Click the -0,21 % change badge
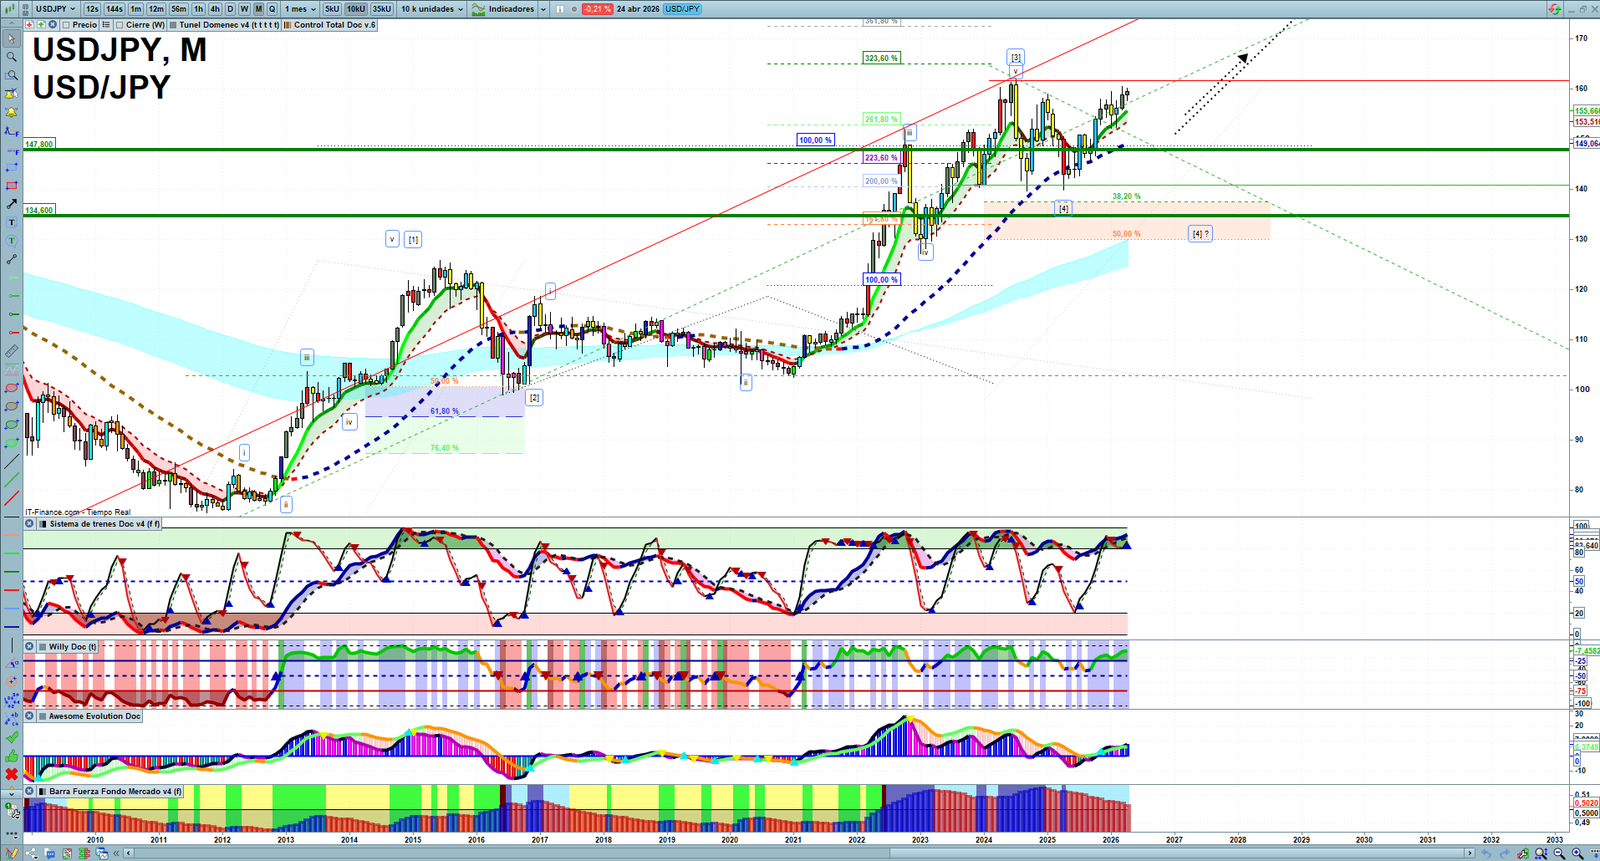 pyautogui.click(x=597, y=9)
